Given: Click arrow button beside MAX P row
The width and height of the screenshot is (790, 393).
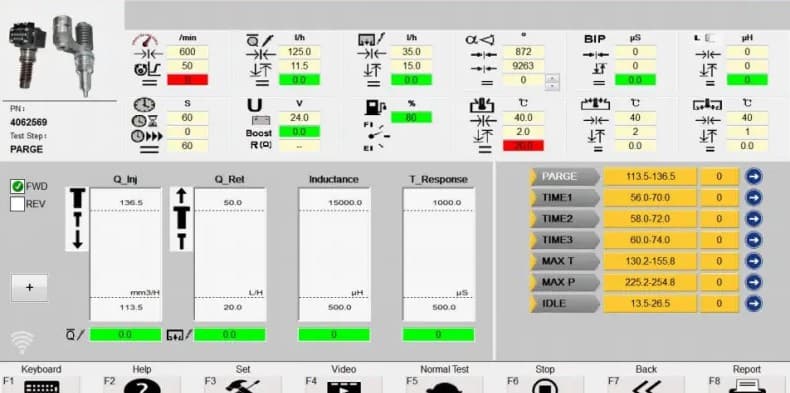Looking at the screenshot, I should coord(753,282).
